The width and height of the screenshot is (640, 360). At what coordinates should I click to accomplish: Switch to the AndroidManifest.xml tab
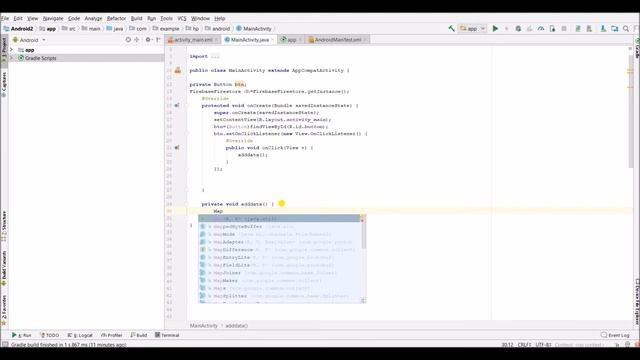[338, 40]
